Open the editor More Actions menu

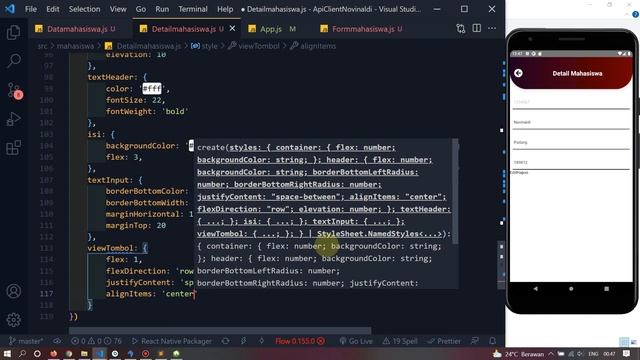coord(492,28)
